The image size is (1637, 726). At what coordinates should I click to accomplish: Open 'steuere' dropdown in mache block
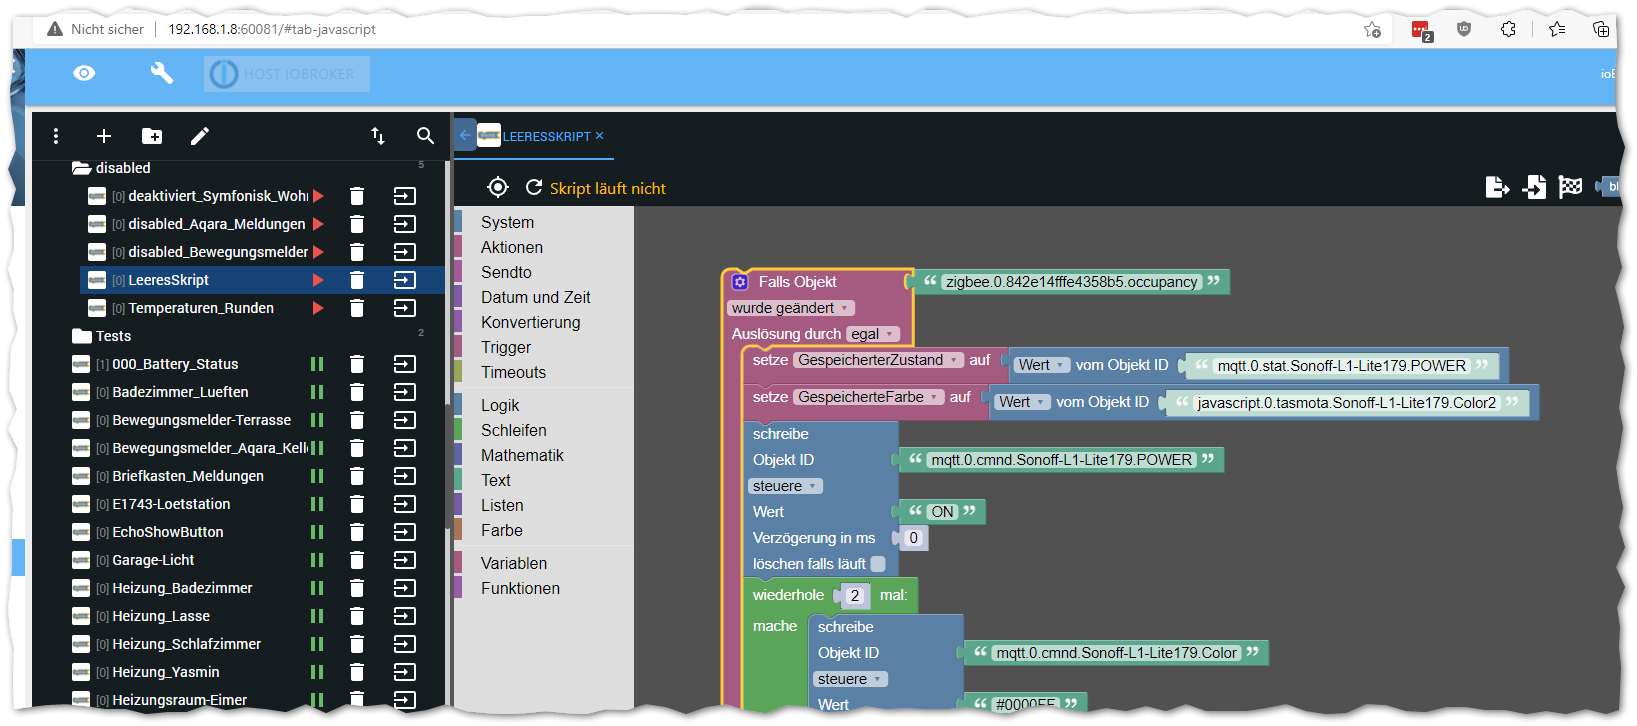click(850, 679)
